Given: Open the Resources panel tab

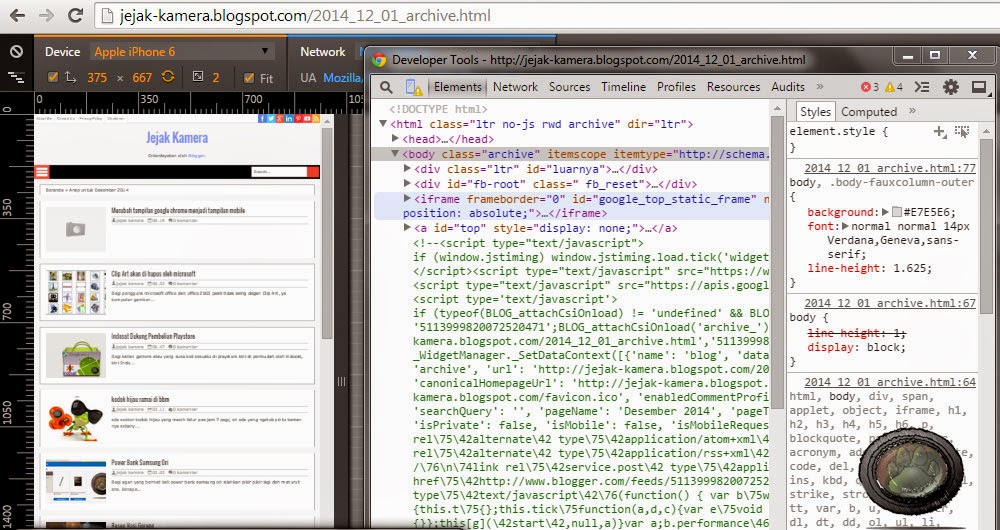Looking at the screenshot, I should click(733, 87).
